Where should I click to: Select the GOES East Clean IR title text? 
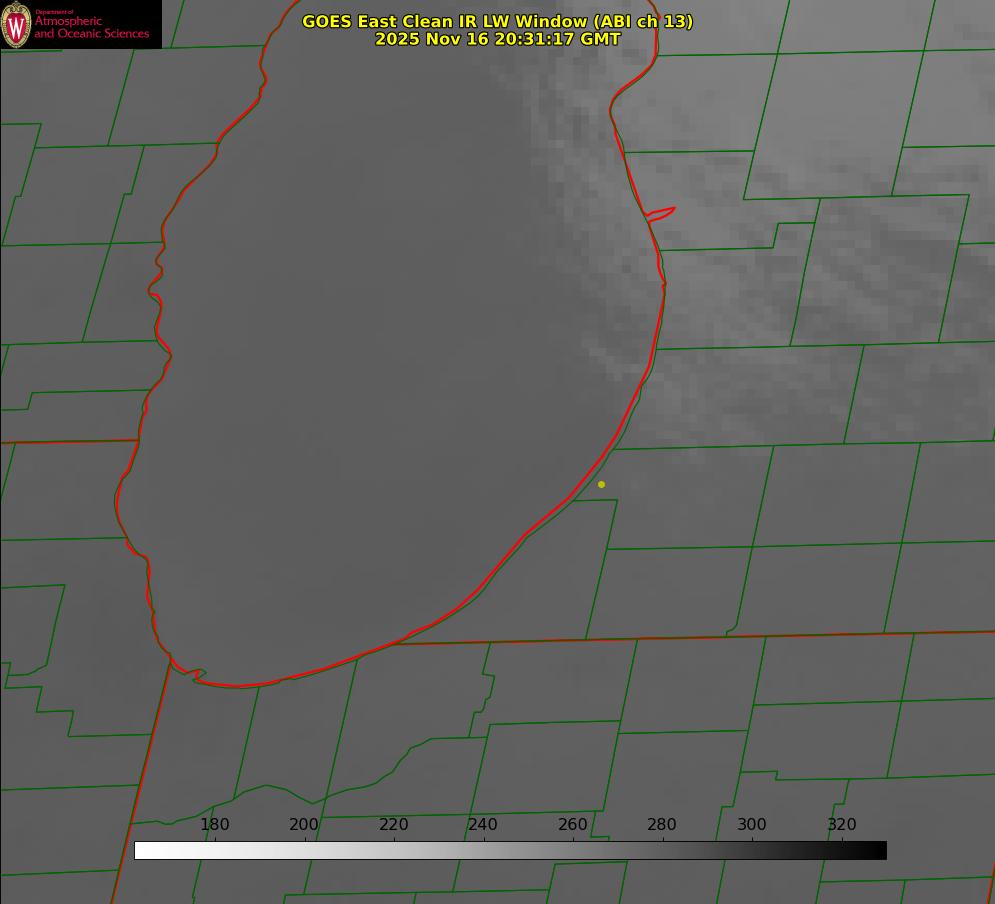click(497, 21)
